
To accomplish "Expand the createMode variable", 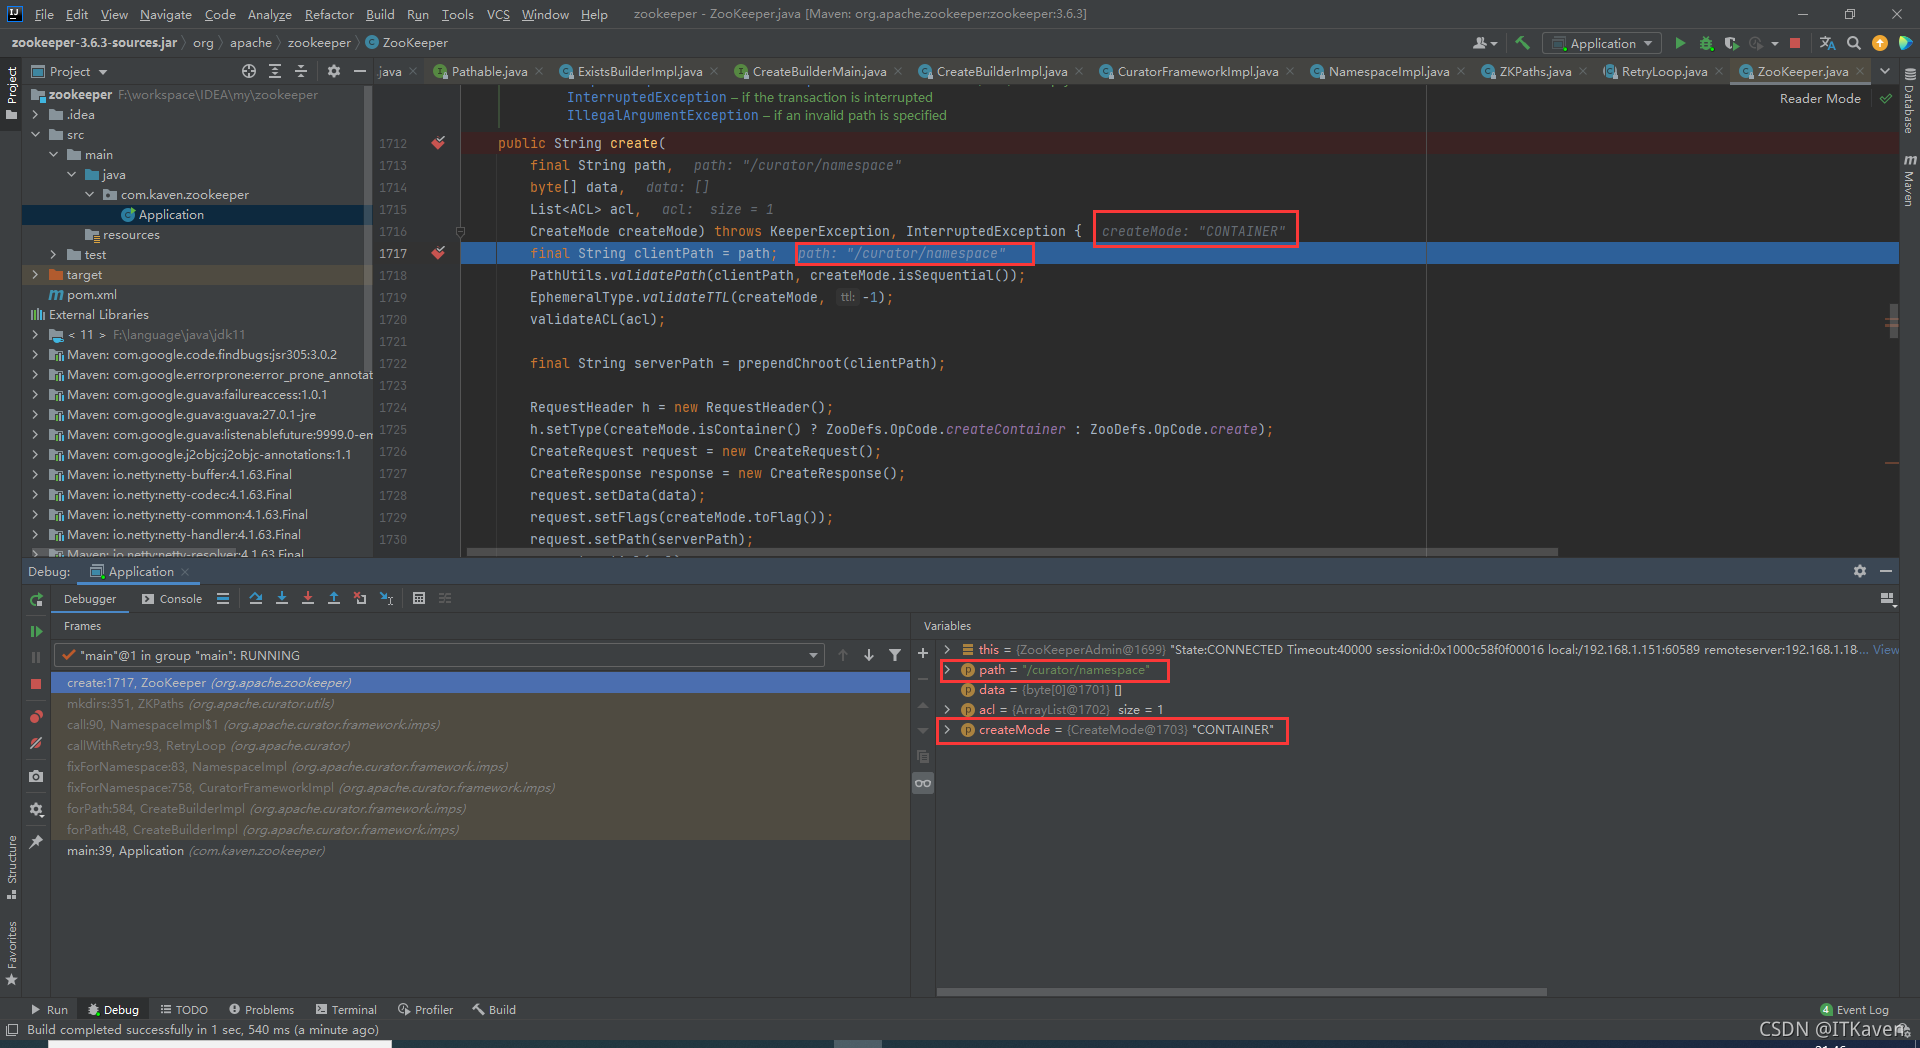I will tap(947, 730).
